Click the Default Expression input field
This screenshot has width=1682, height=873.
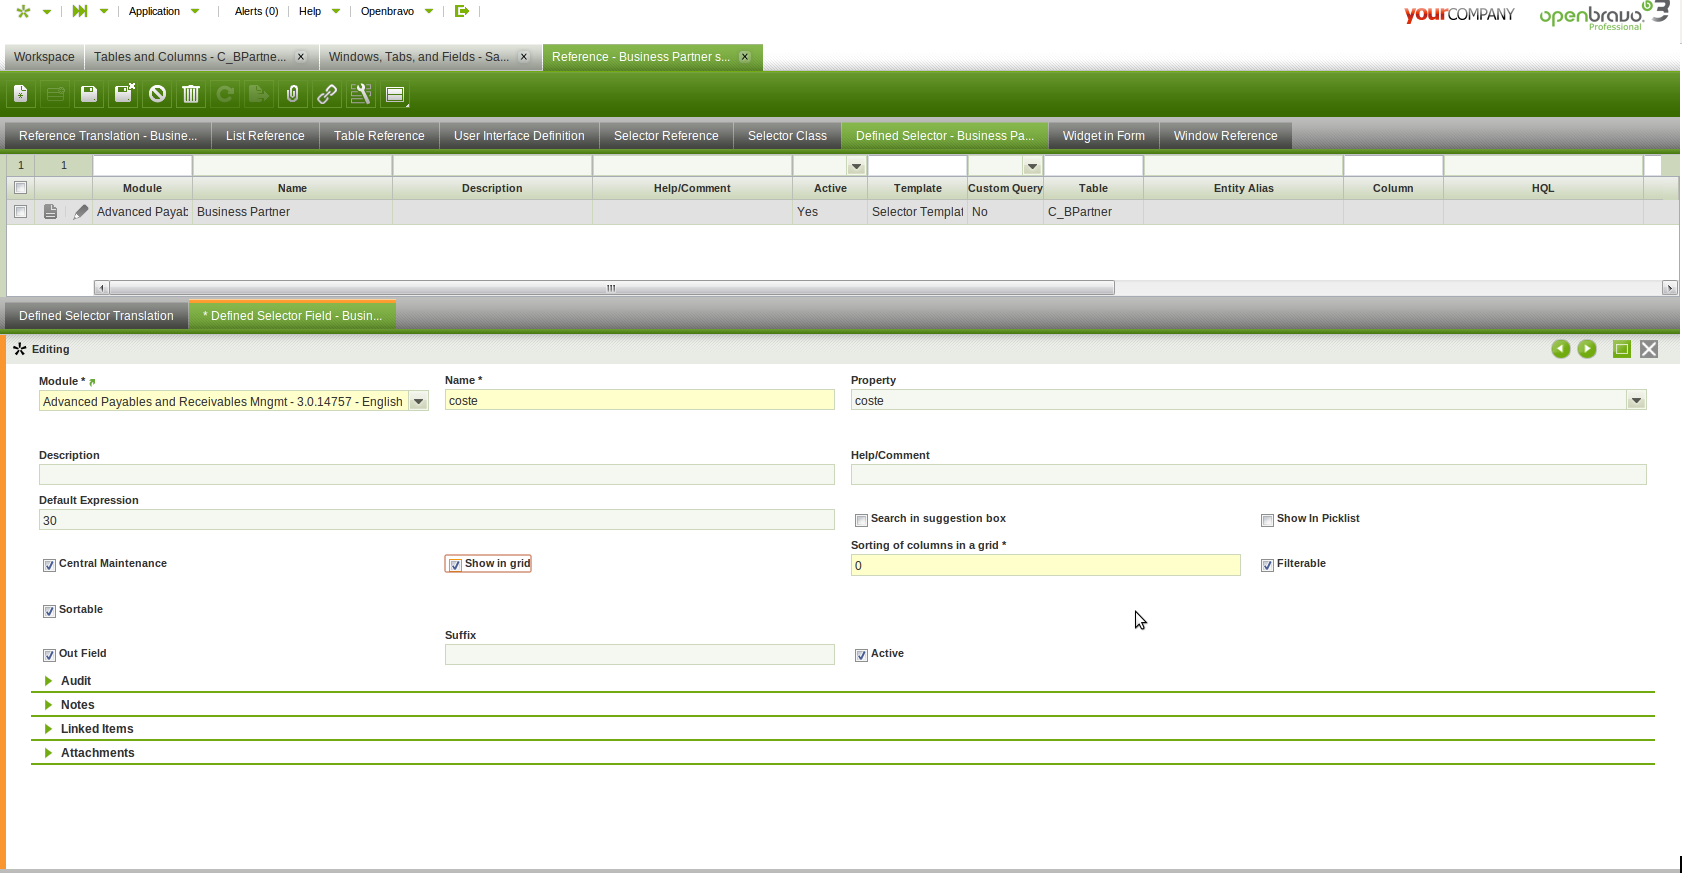[436, 520]
